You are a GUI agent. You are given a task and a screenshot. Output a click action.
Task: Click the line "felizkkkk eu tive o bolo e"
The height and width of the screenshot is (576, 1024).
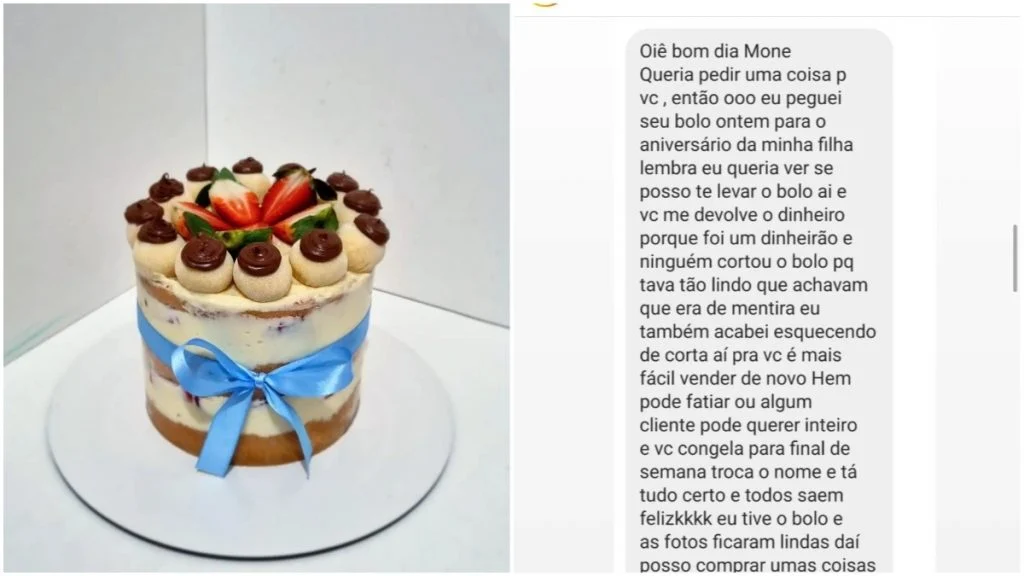pyautogui.click(x=741, y=519)
